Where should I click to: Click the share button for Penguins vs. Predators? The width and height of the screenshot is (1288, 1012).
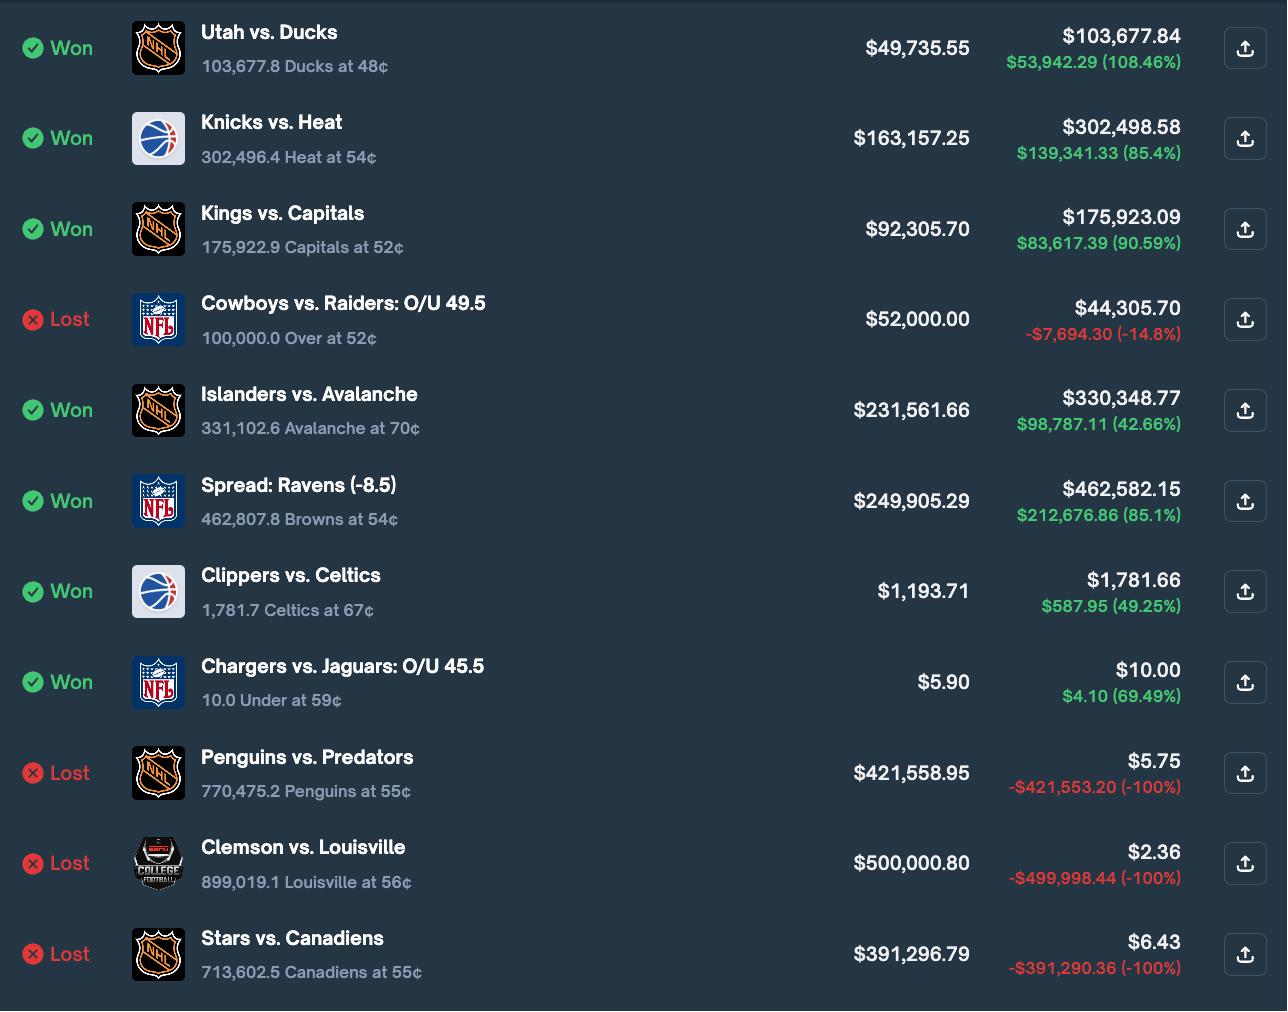click(1245, 772)
